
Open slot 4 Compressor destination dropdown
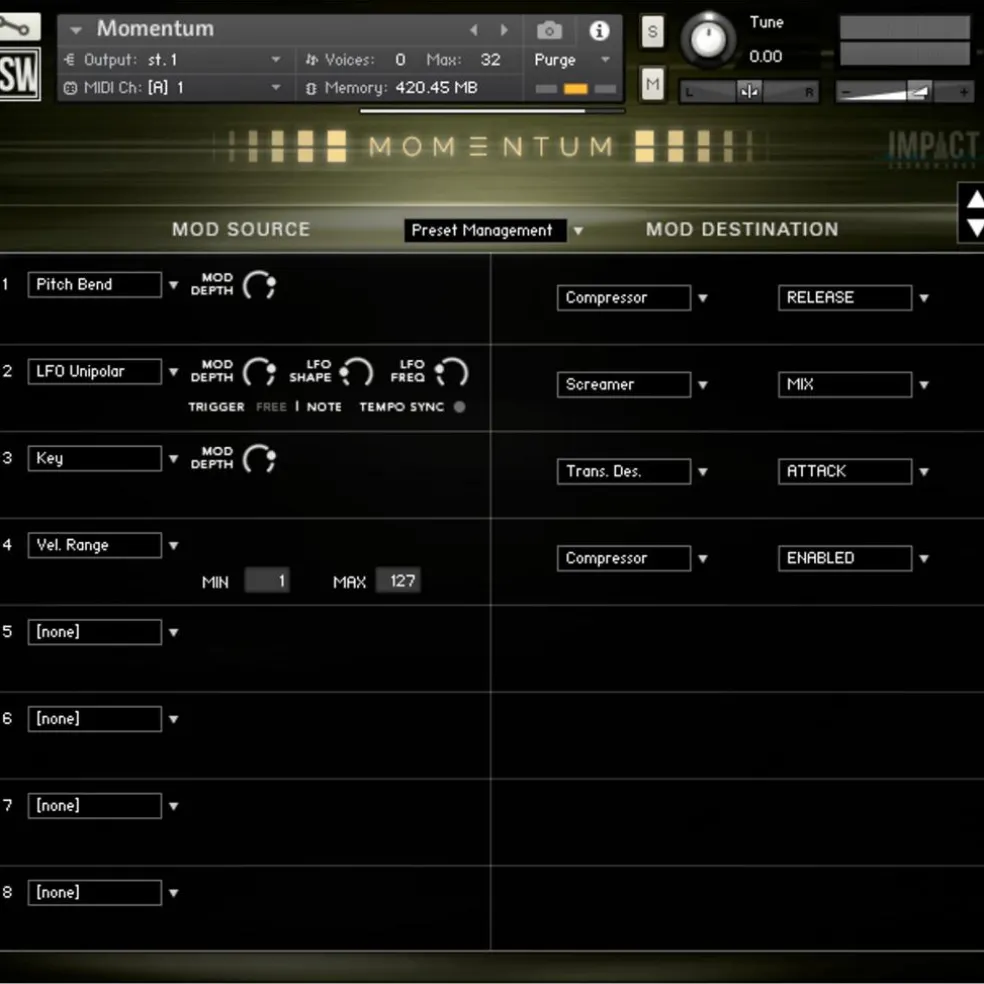[703, 559]
